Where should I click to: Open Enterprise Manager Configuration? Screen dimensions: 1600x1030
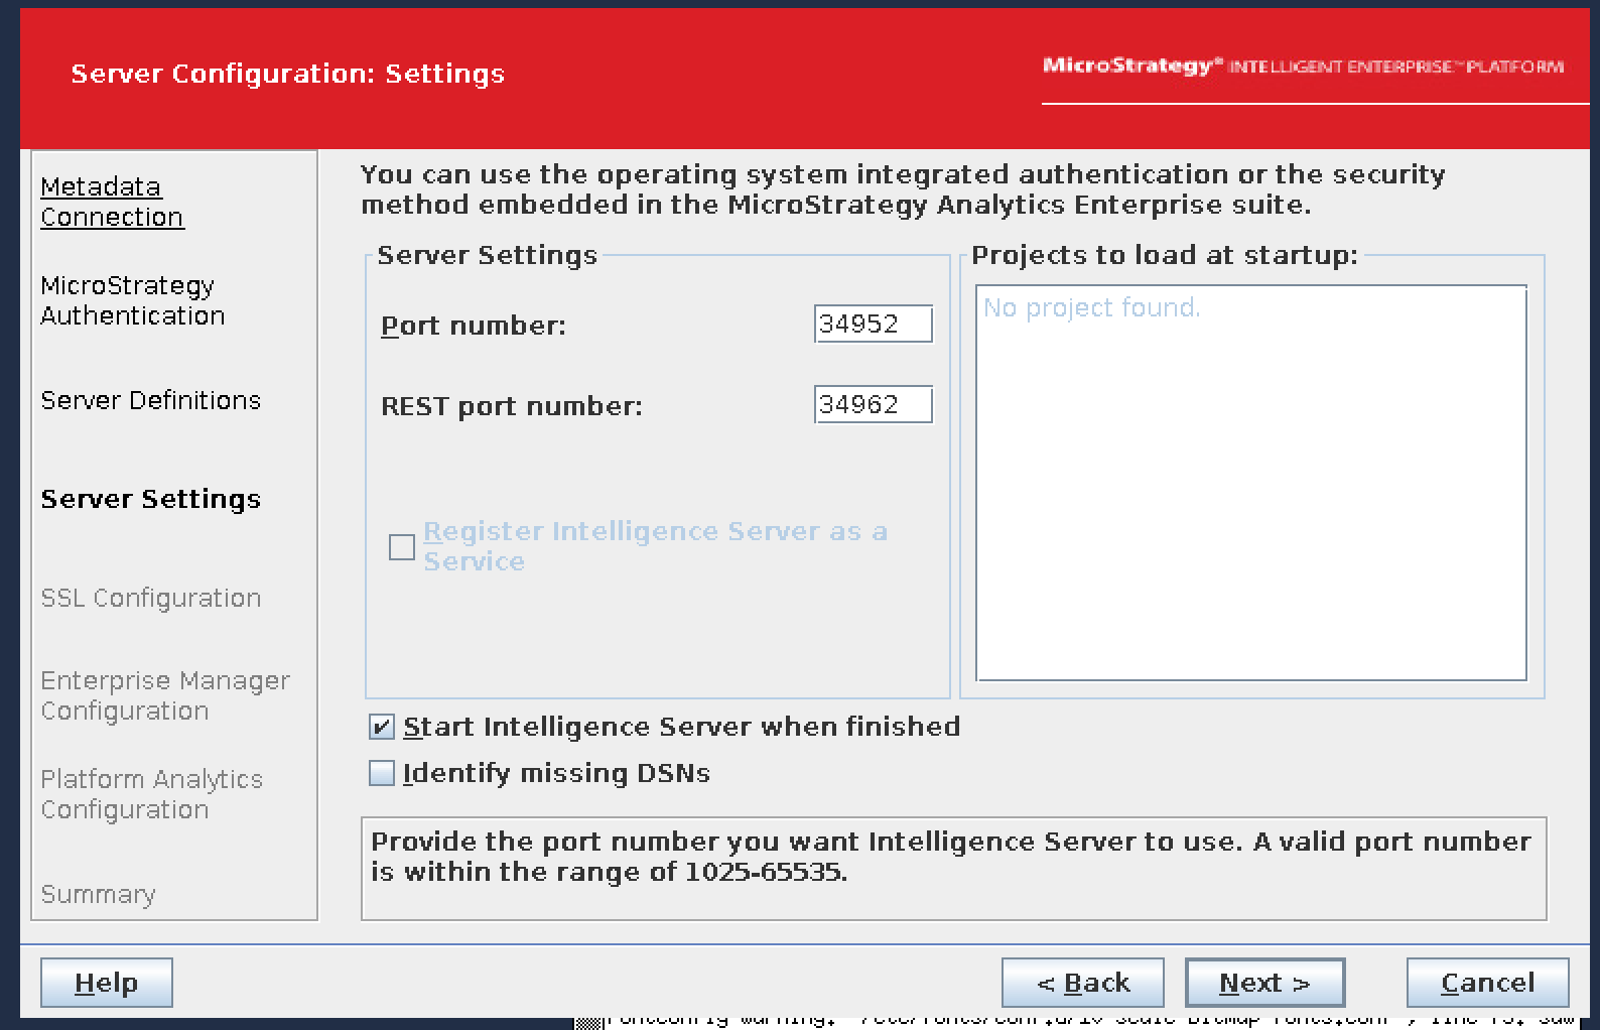click(x=165, y=695)
